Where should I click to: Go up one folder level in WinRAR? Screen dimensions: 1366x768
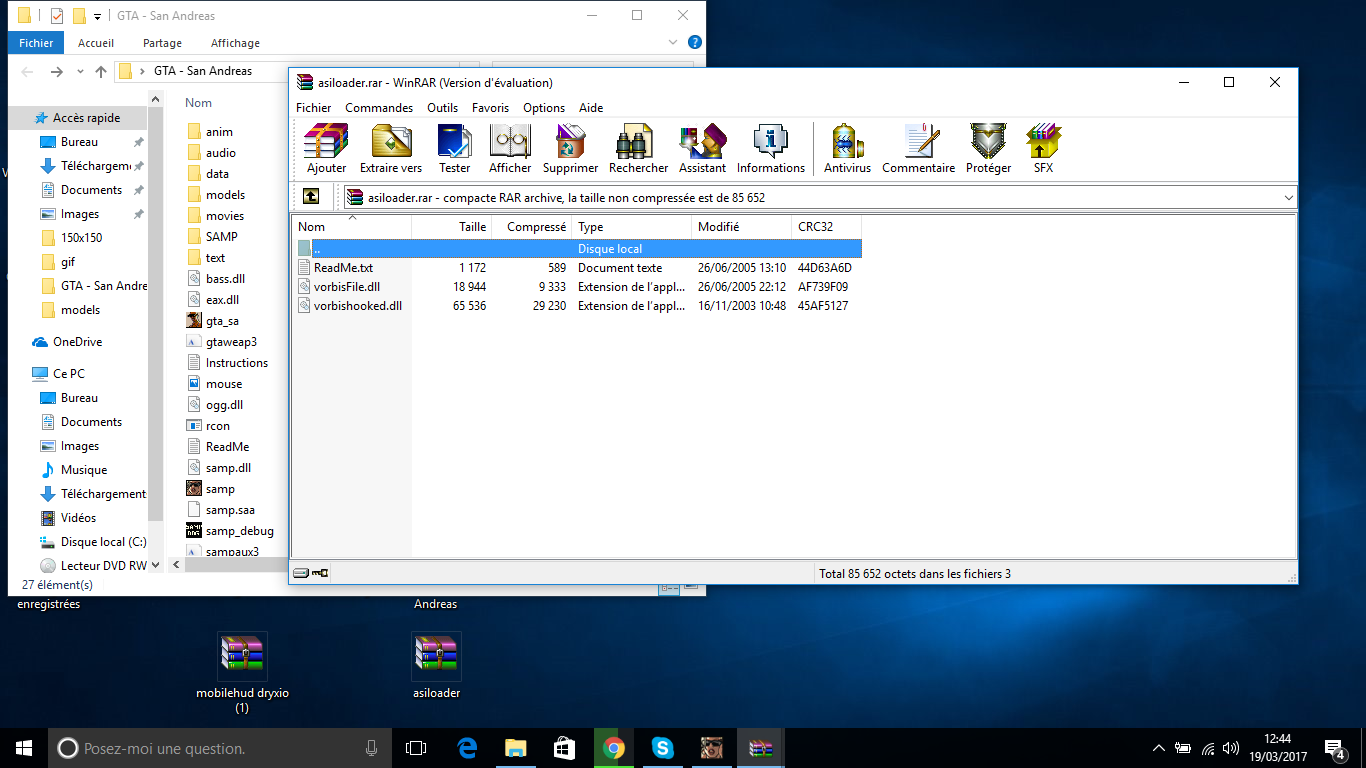pos(311,197)
